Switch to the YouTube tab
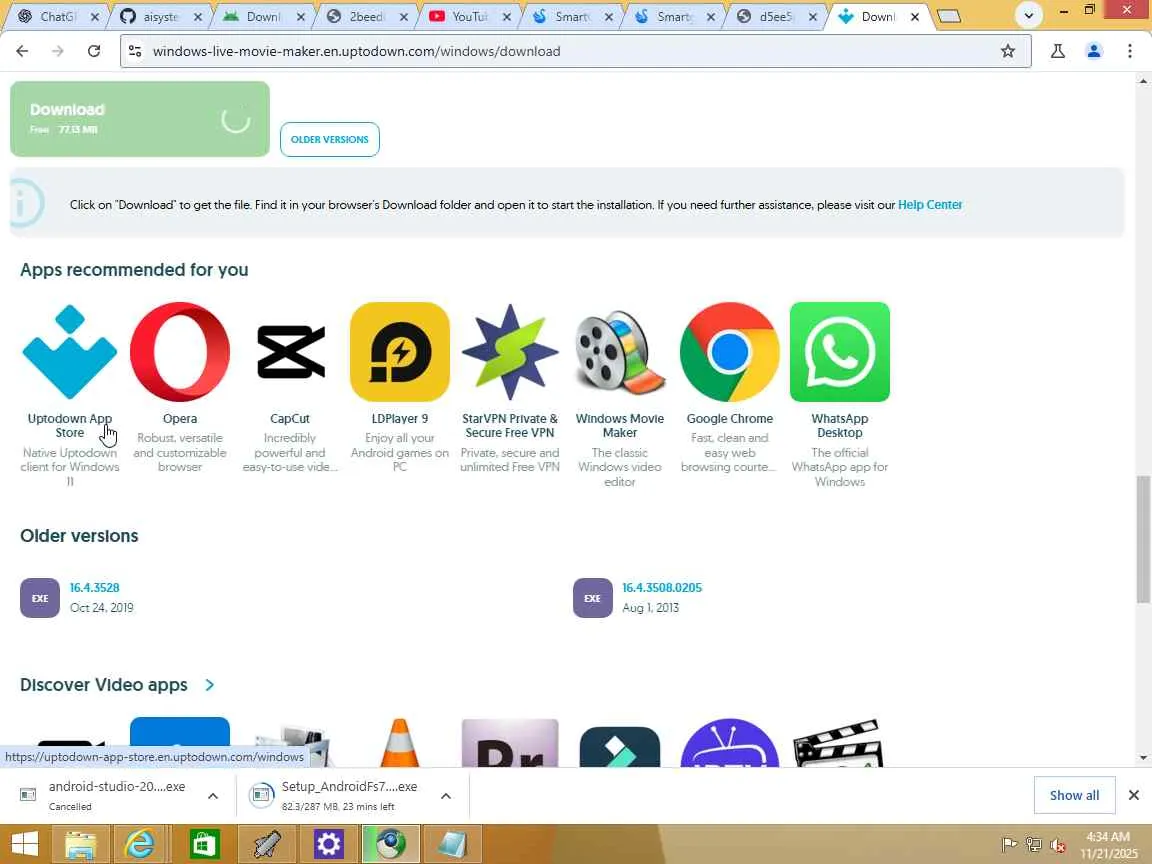The image size is (1152, 864). tap(468, 16)
